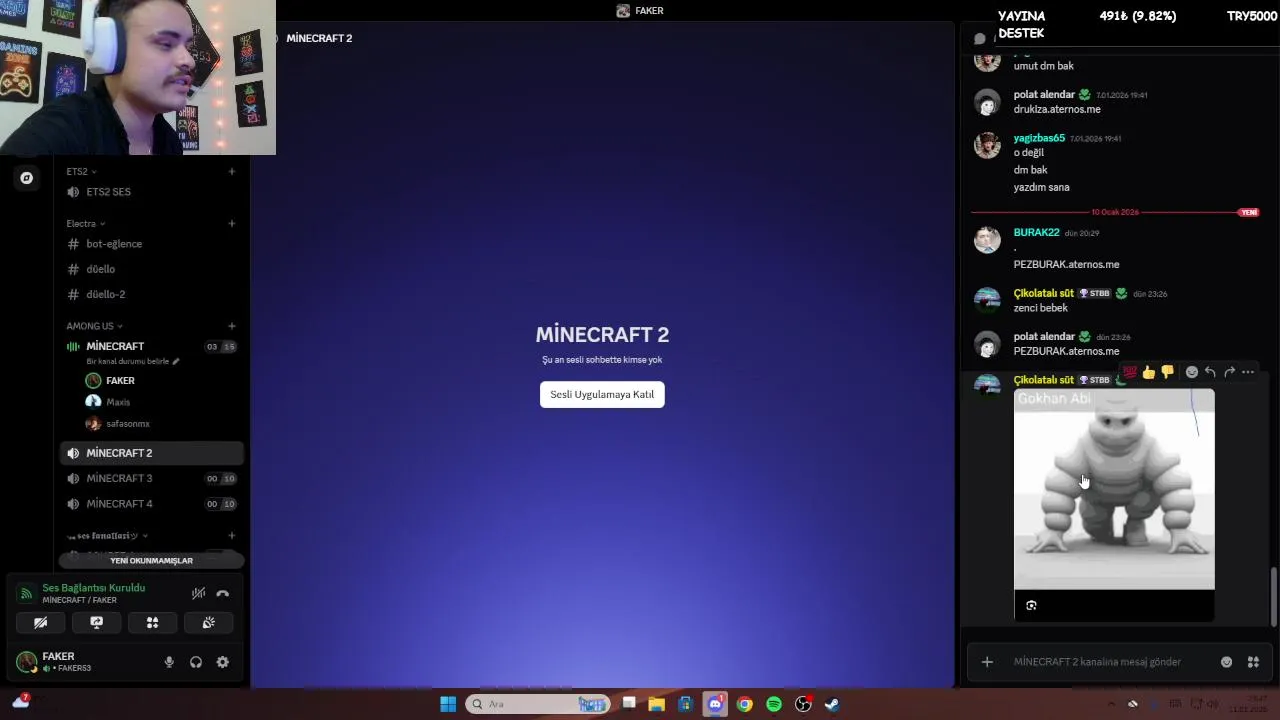
Task: Click the chat bubble icon at panel top
Action: [980, 38]
